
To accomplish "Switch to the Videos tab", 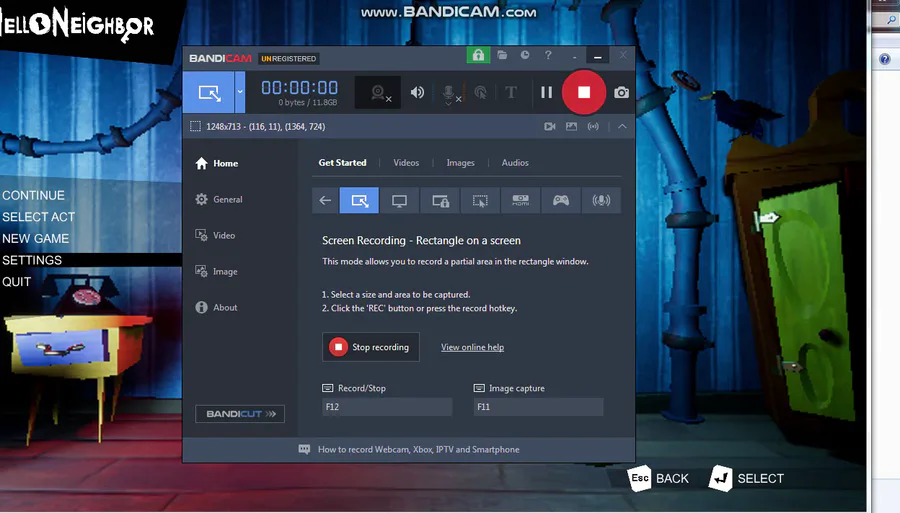I will (x=406, y=163).
